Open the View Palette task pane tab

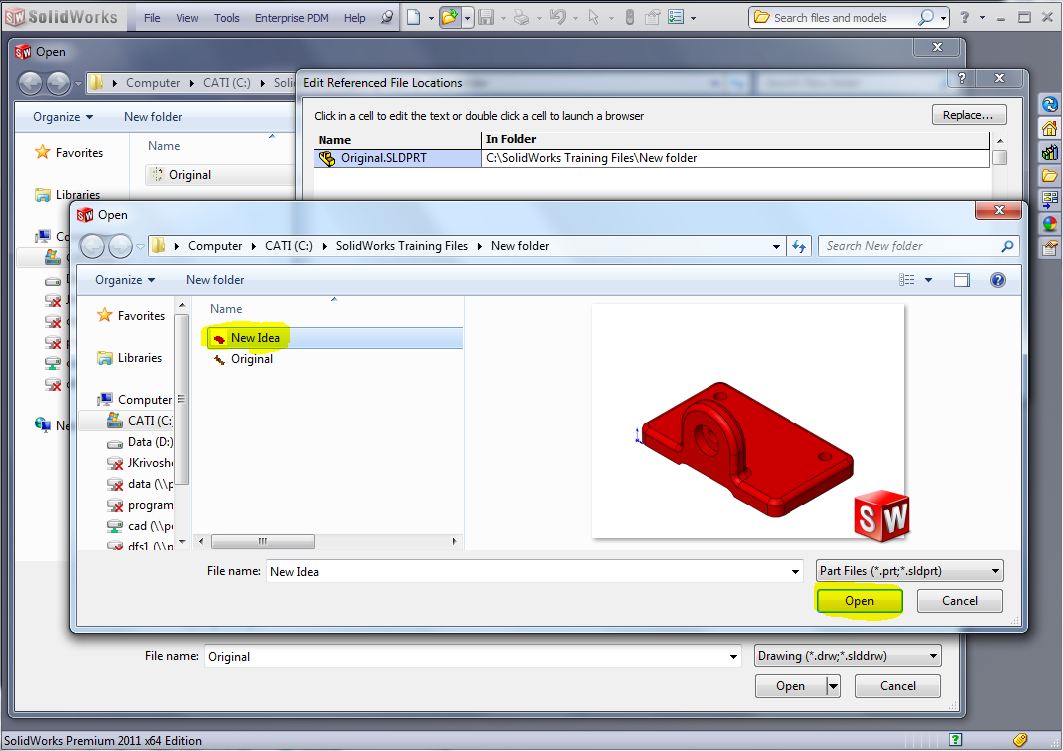[x=1049, y=200]
